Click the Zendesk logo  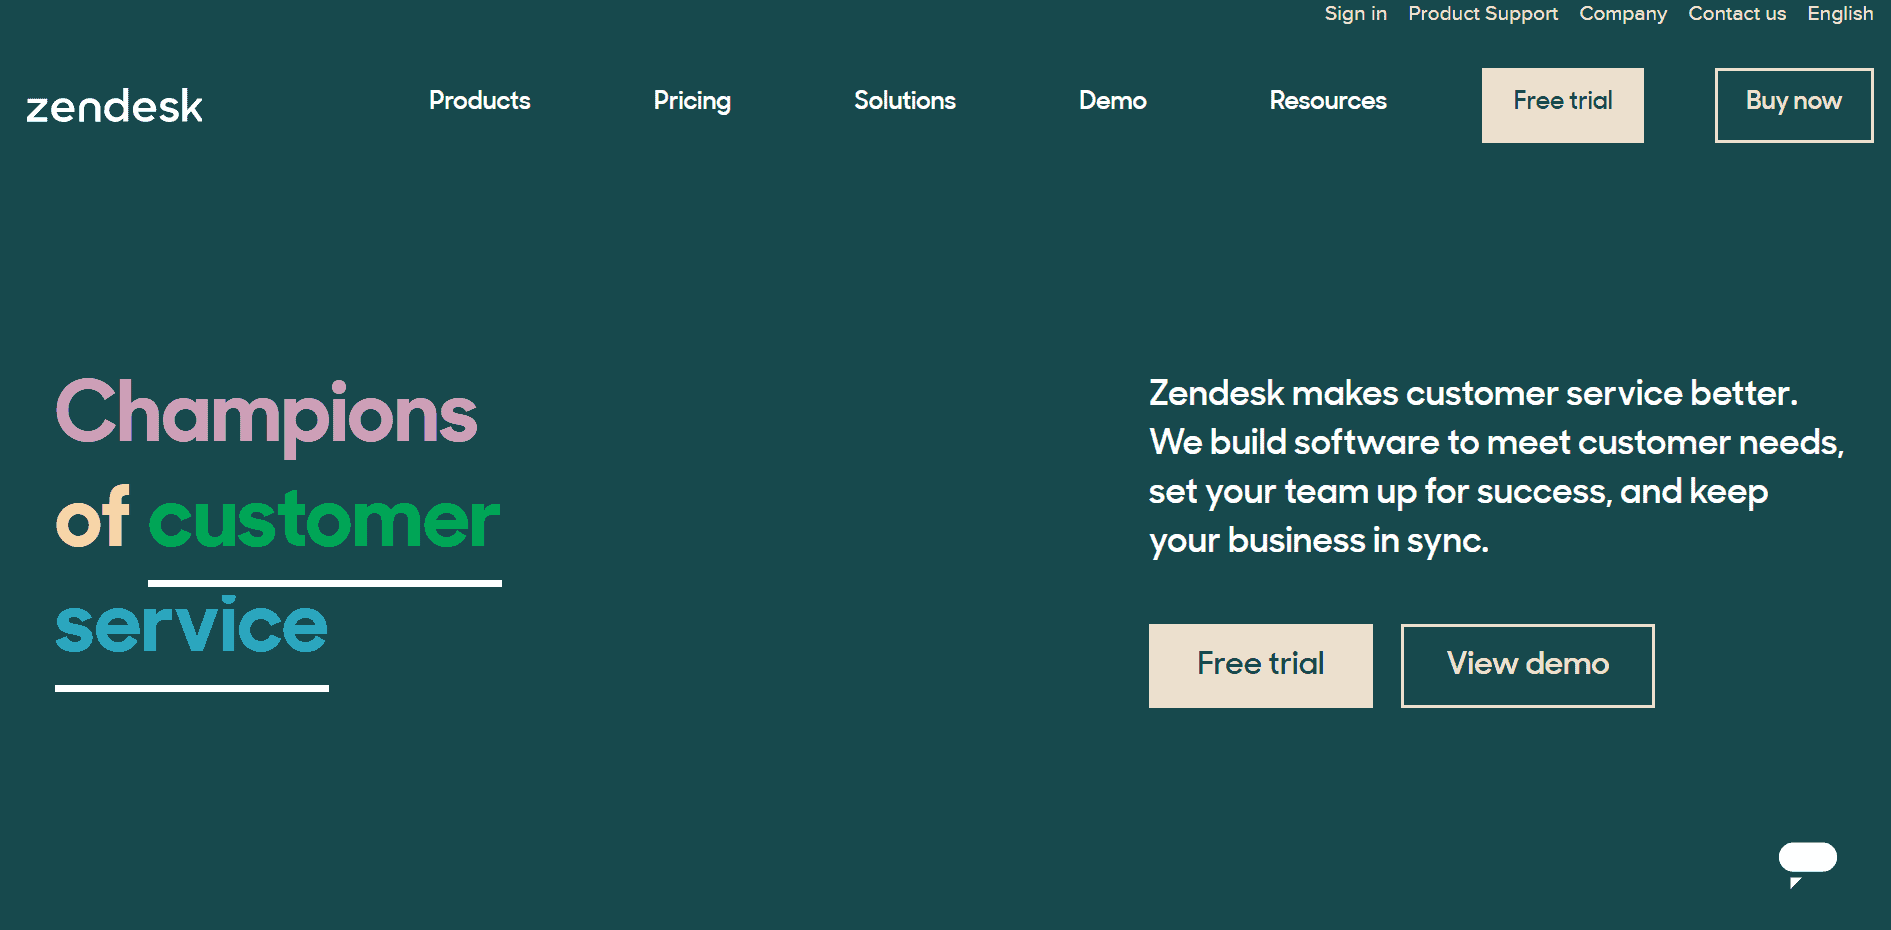[114, 106]
